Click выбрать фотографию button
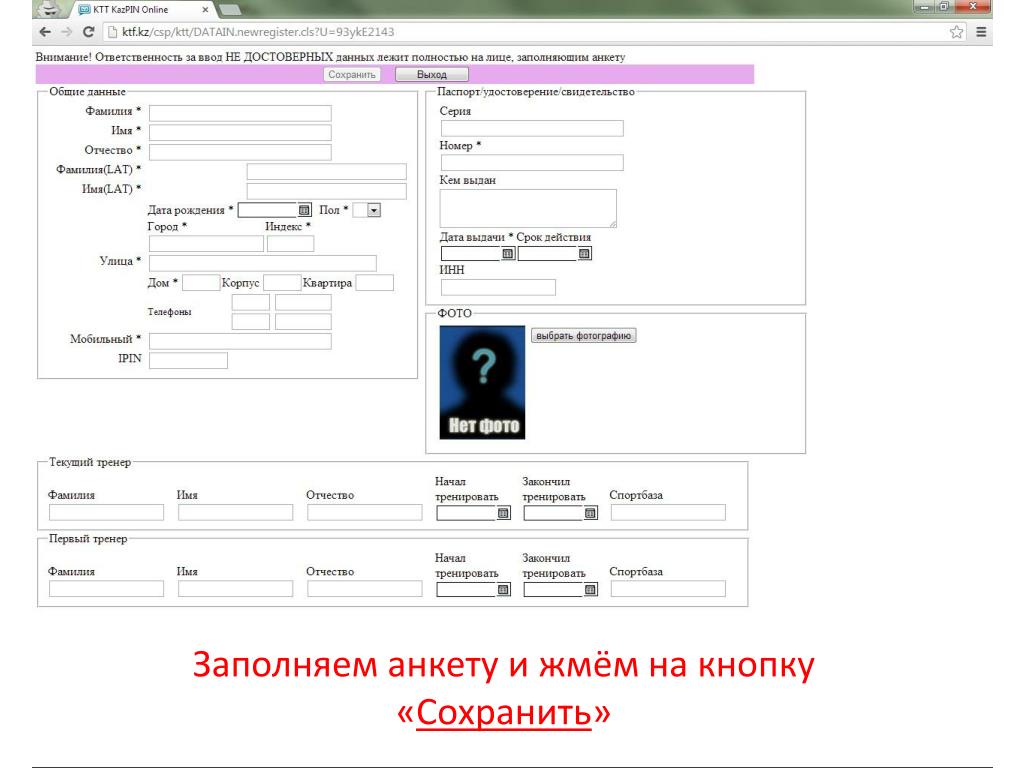 coord(584,336)
